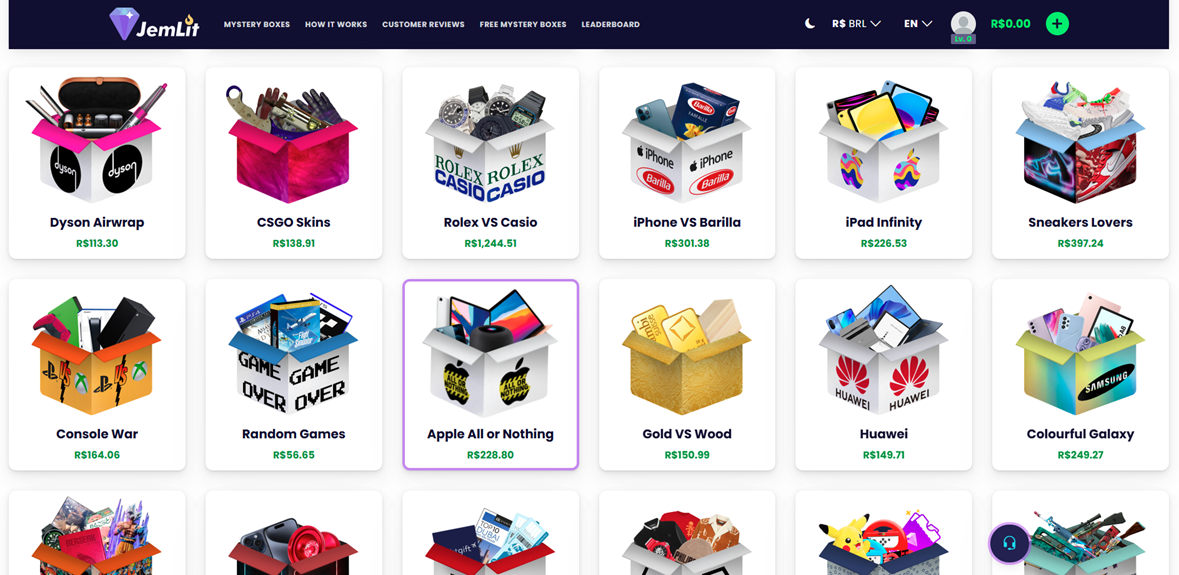This screenshot has width=1179, height=575.
Task: Open the user avatar profile
Action: (x=963, y=26)
